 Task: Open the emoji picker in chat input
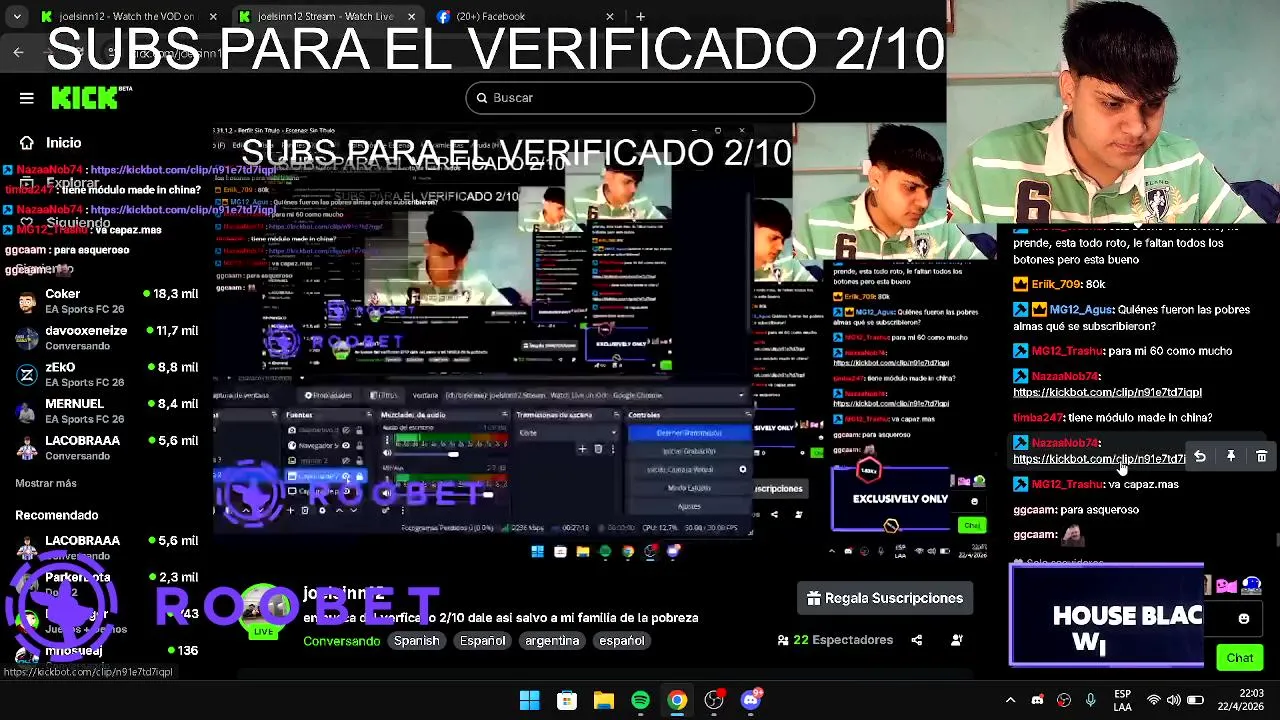click(x=1244, y=619)
